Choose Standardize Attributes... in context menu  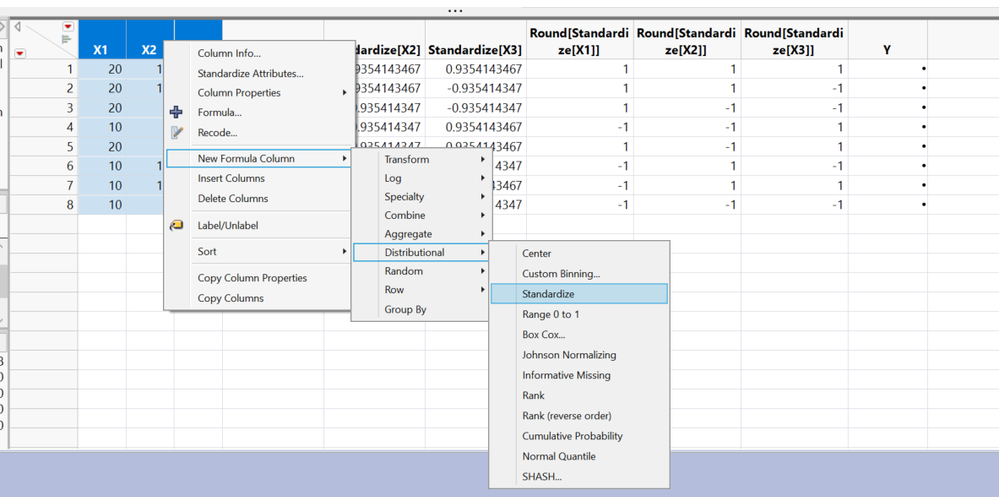pos(250,73)
